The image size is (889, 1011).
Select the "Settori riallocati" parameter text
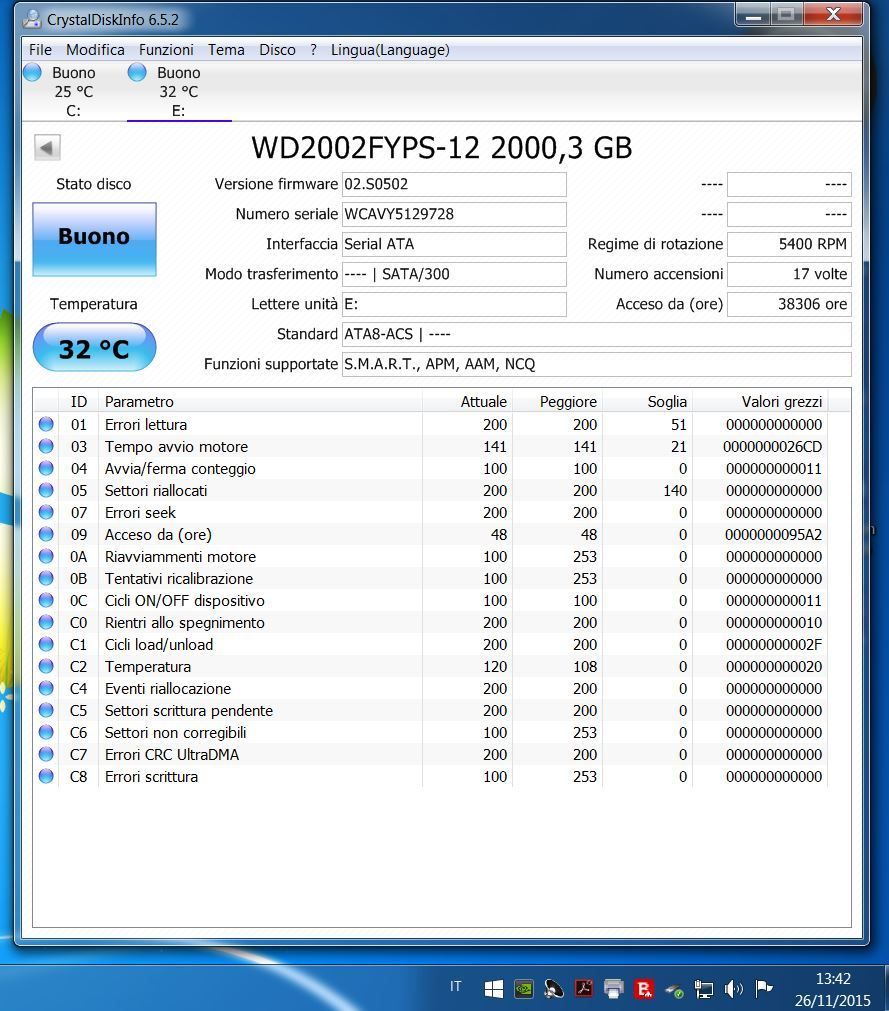pyautogui.click(x=156, y=491)
